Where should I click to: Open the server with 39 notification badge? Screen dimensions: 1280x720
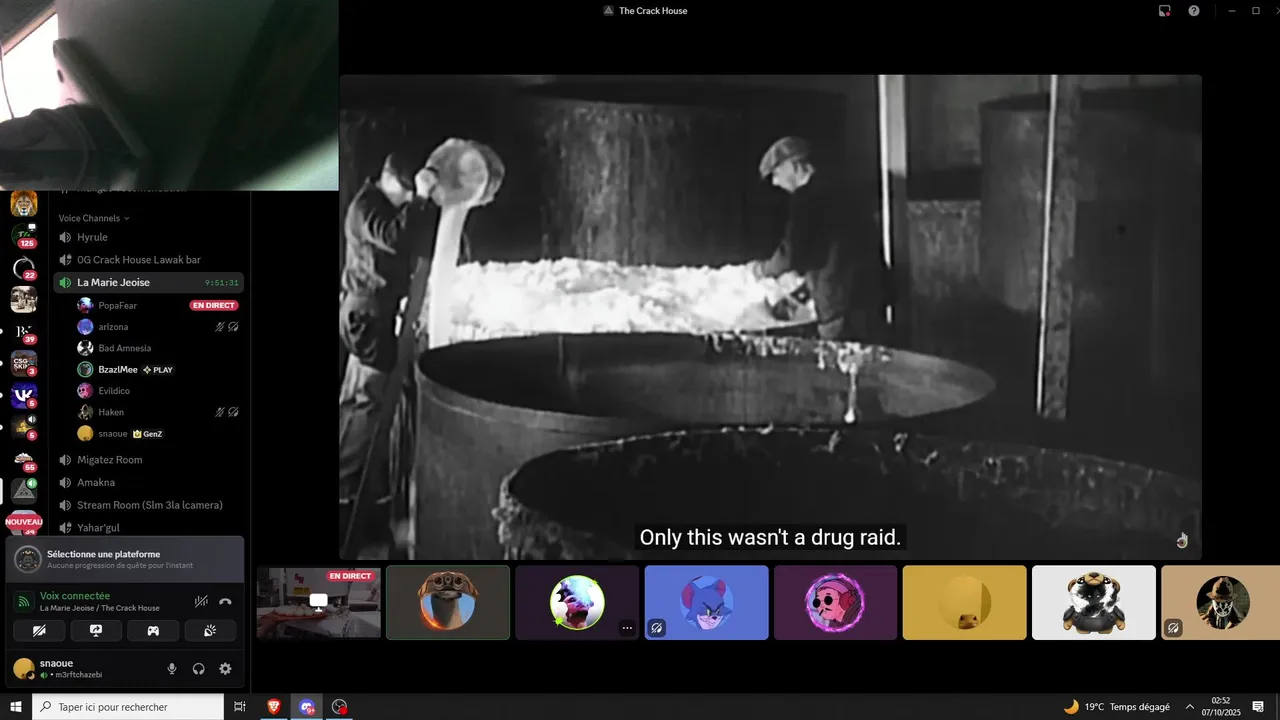click(x=24, y=331)
